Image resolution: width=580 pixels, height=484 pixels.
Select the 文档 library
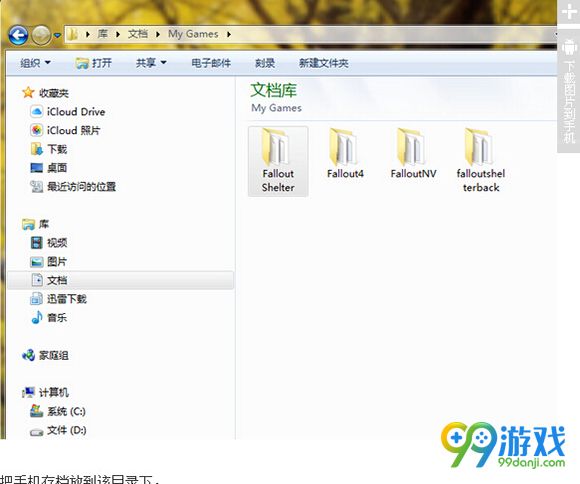[x=121, y=280]
